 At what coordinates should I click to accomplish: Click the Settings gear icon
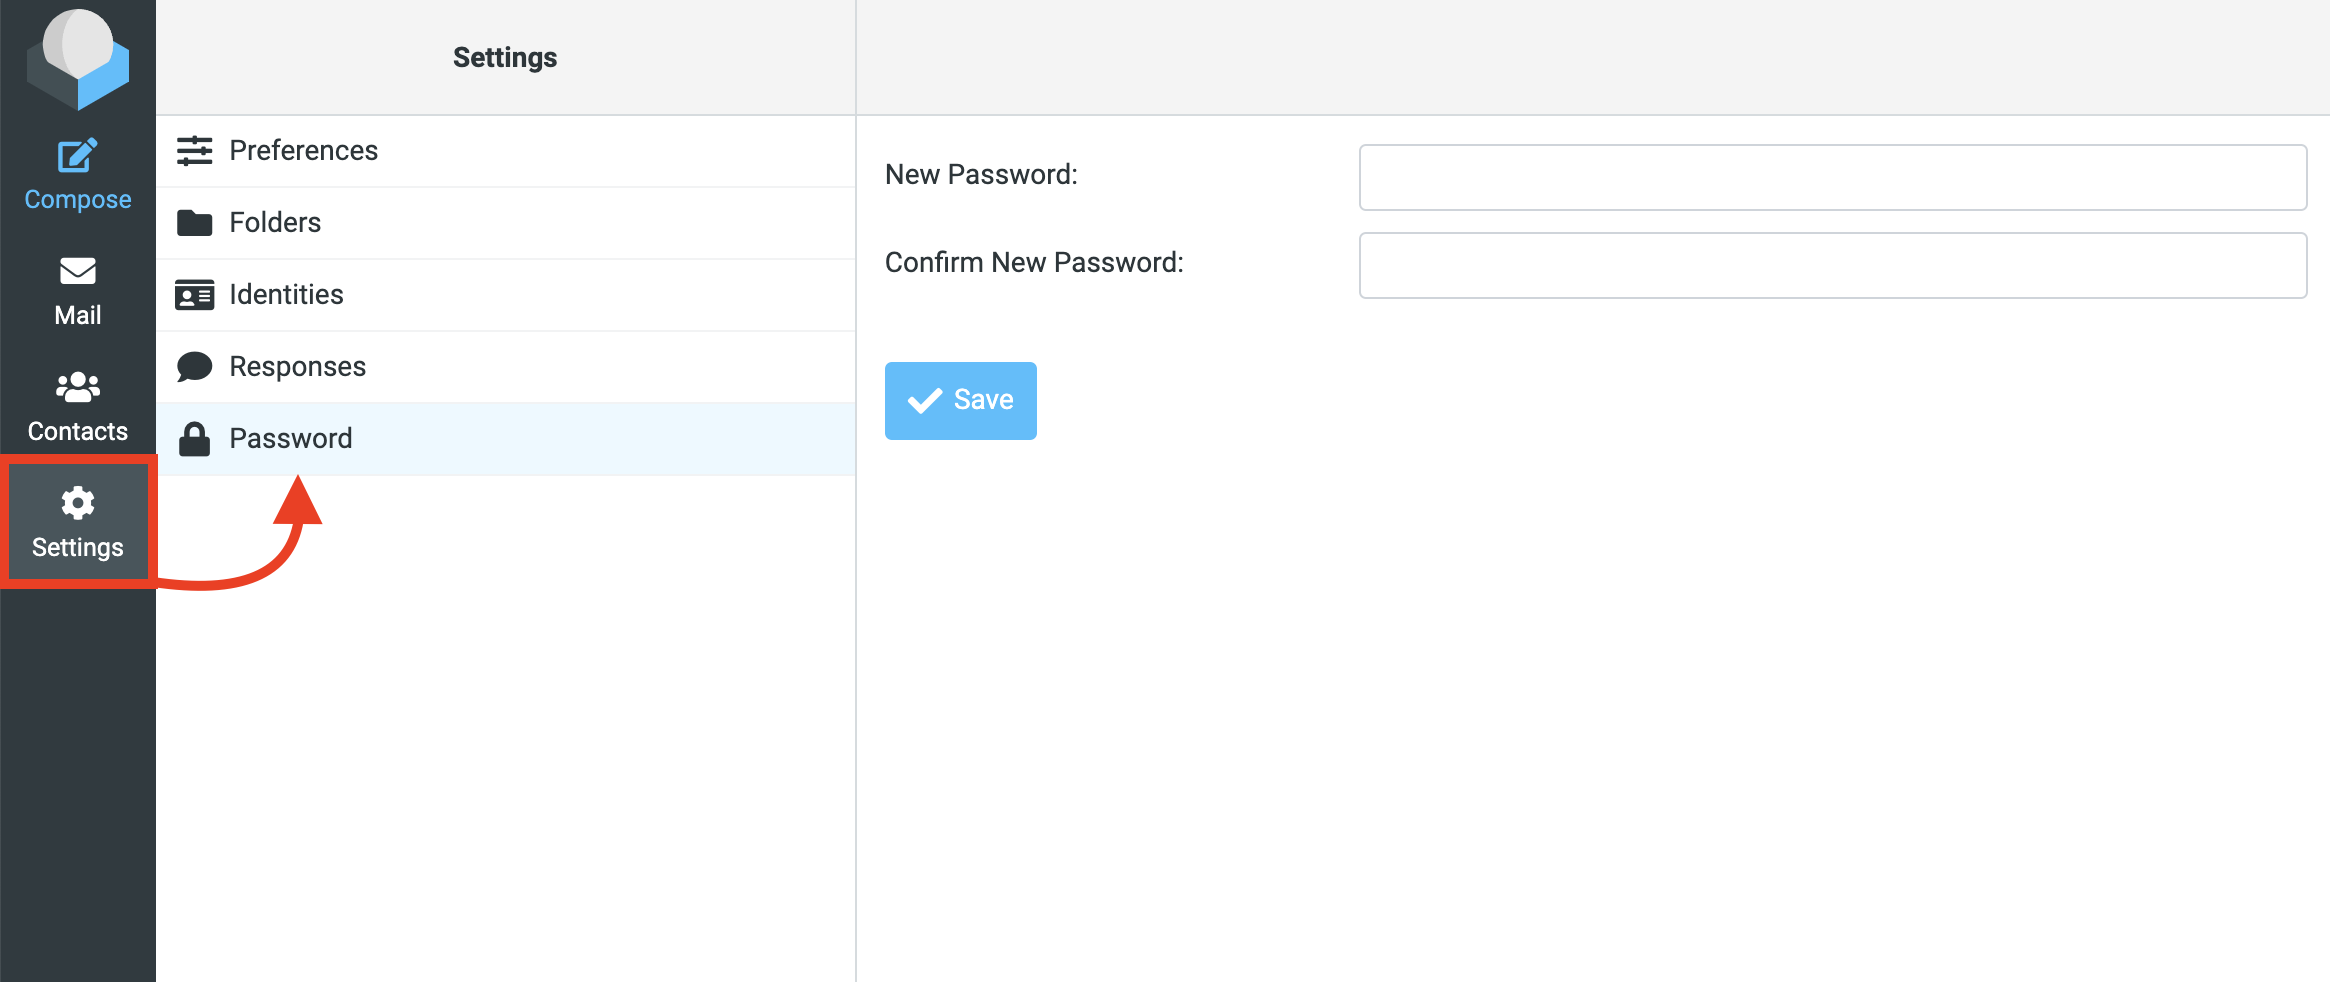coord(78,503)
